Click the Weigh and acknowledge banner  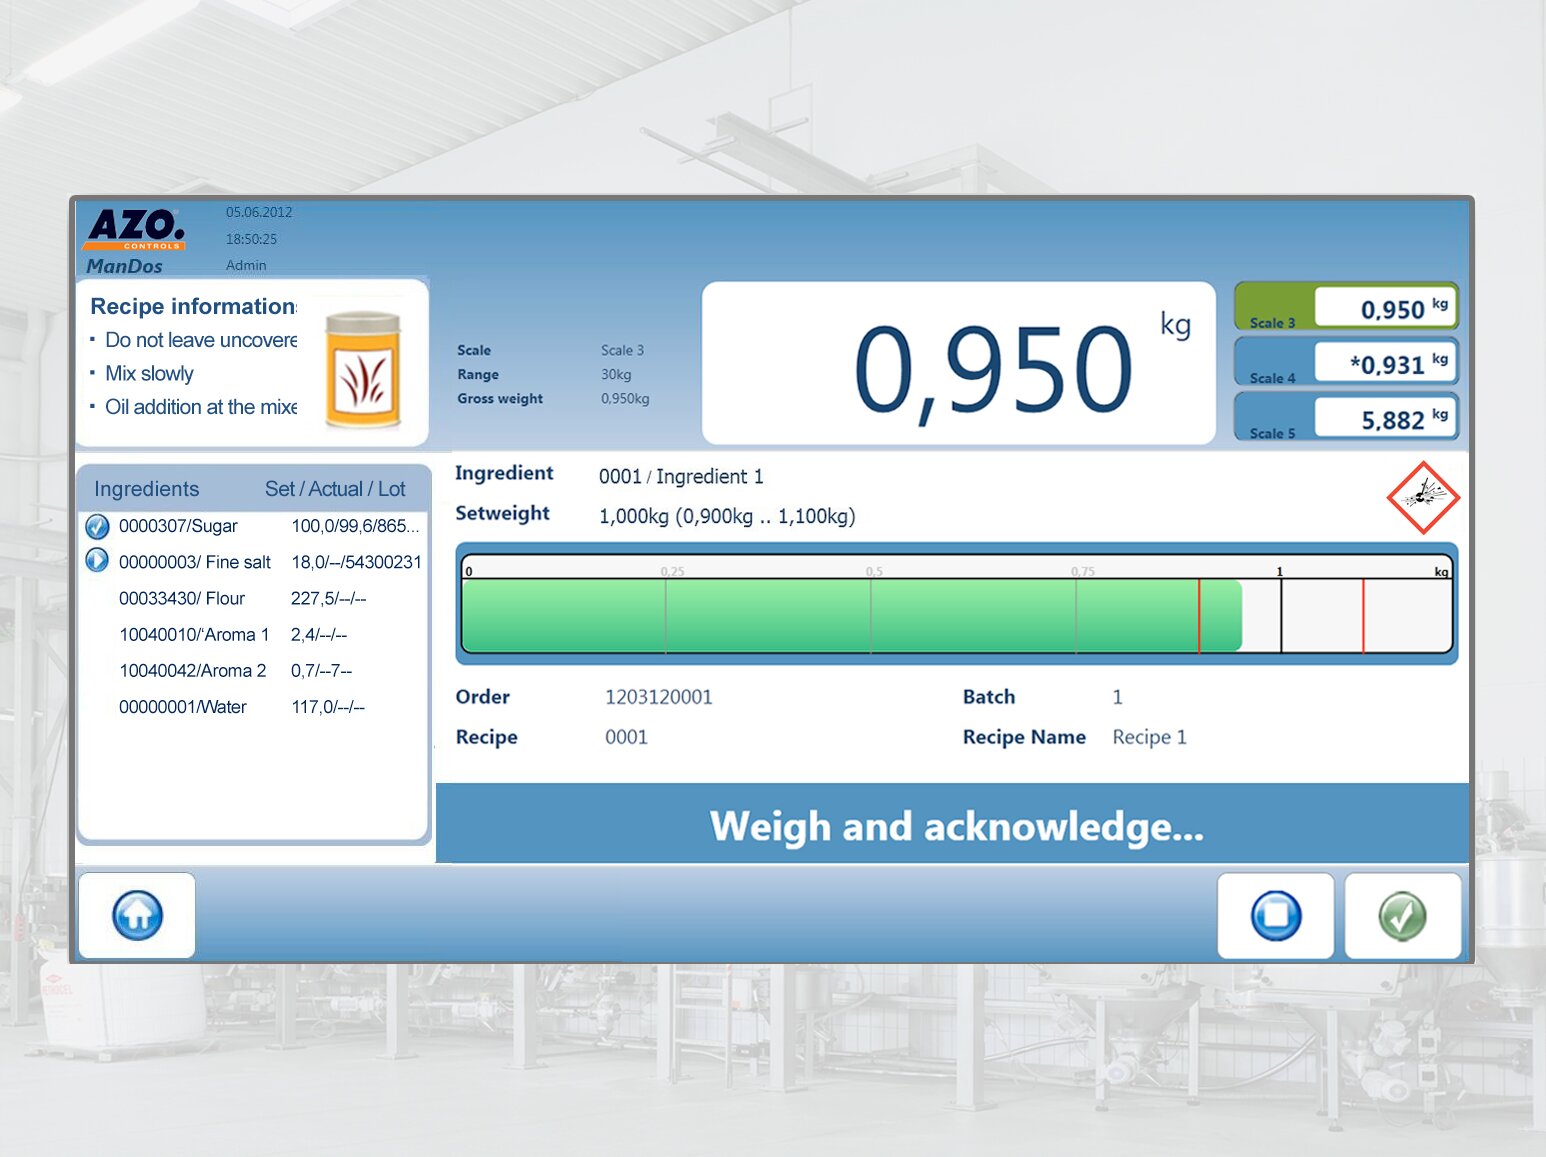pos(955,826)
